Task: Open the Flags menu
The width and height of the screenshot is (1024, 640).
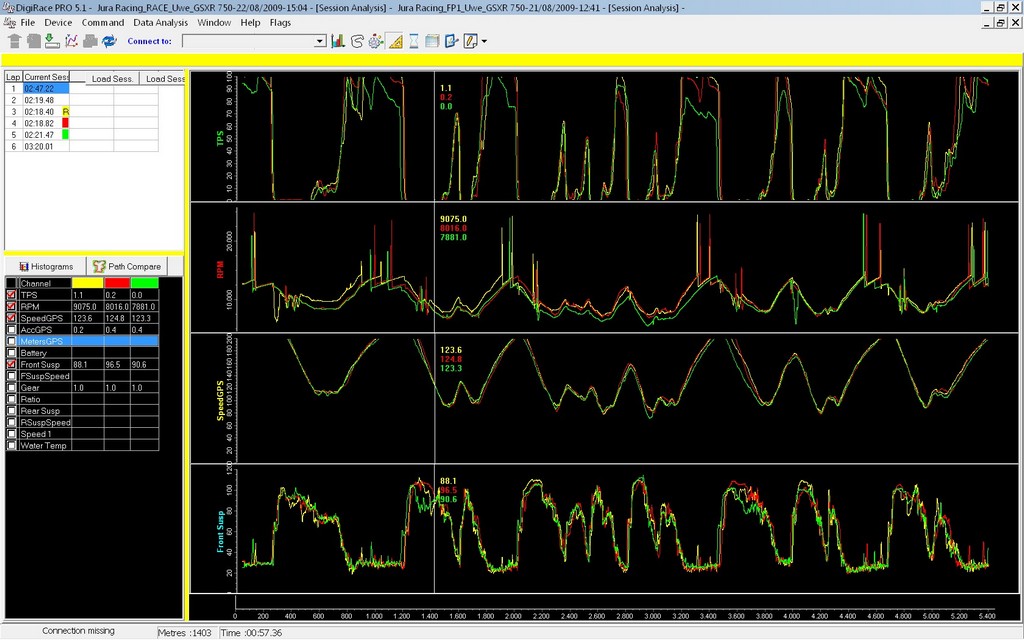Action: tap(280, 22)
